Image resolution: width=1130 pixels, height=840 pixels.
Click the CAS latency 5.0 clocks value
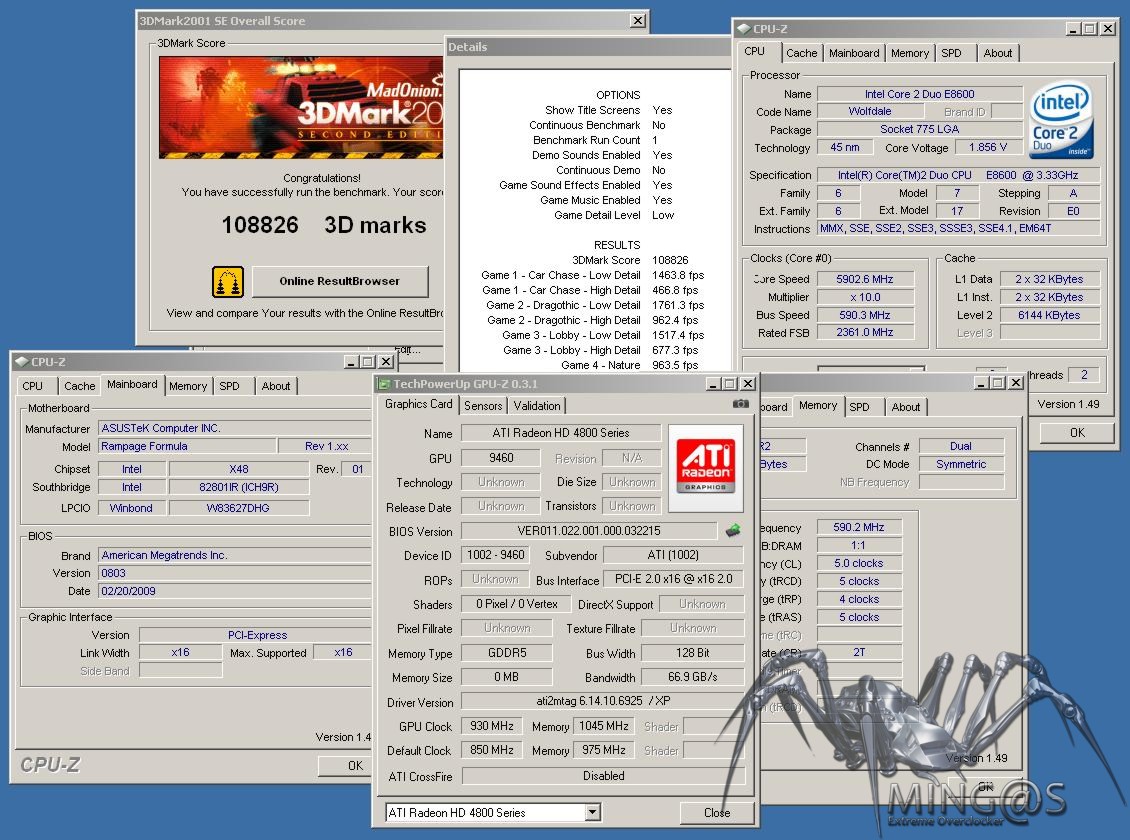pos(859,563)
